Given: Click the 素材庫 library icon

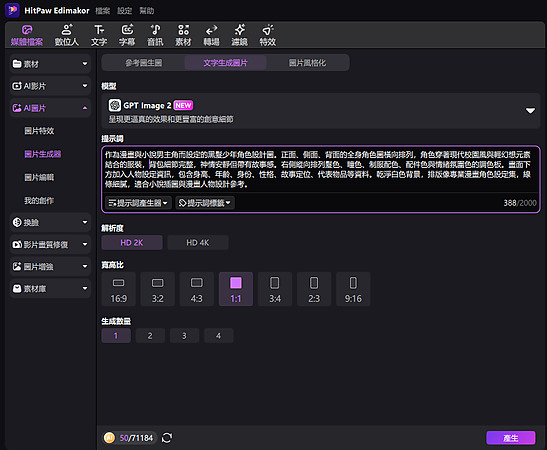Looking at the screenshot, I should tap(17, 288).
